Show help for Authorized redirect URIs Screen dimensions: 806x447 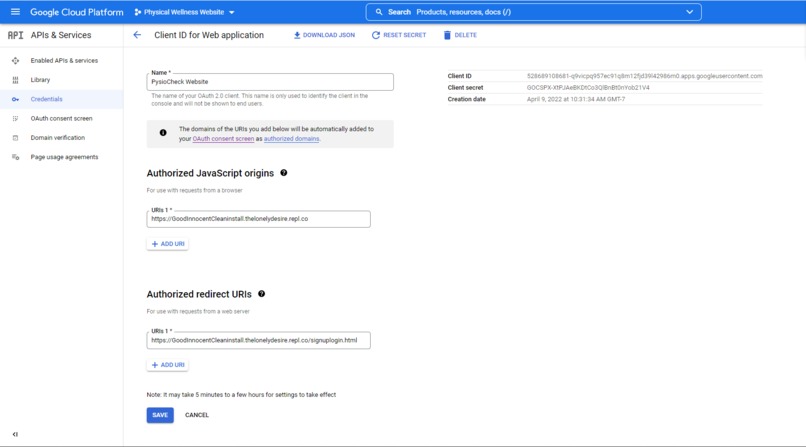point(262,294)
